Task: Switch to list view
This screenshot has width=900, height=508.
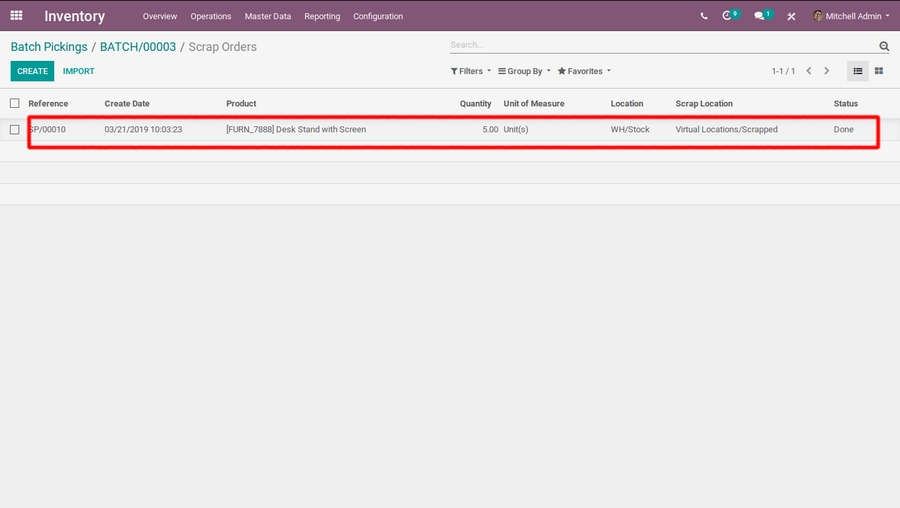Action: [858, 71]
